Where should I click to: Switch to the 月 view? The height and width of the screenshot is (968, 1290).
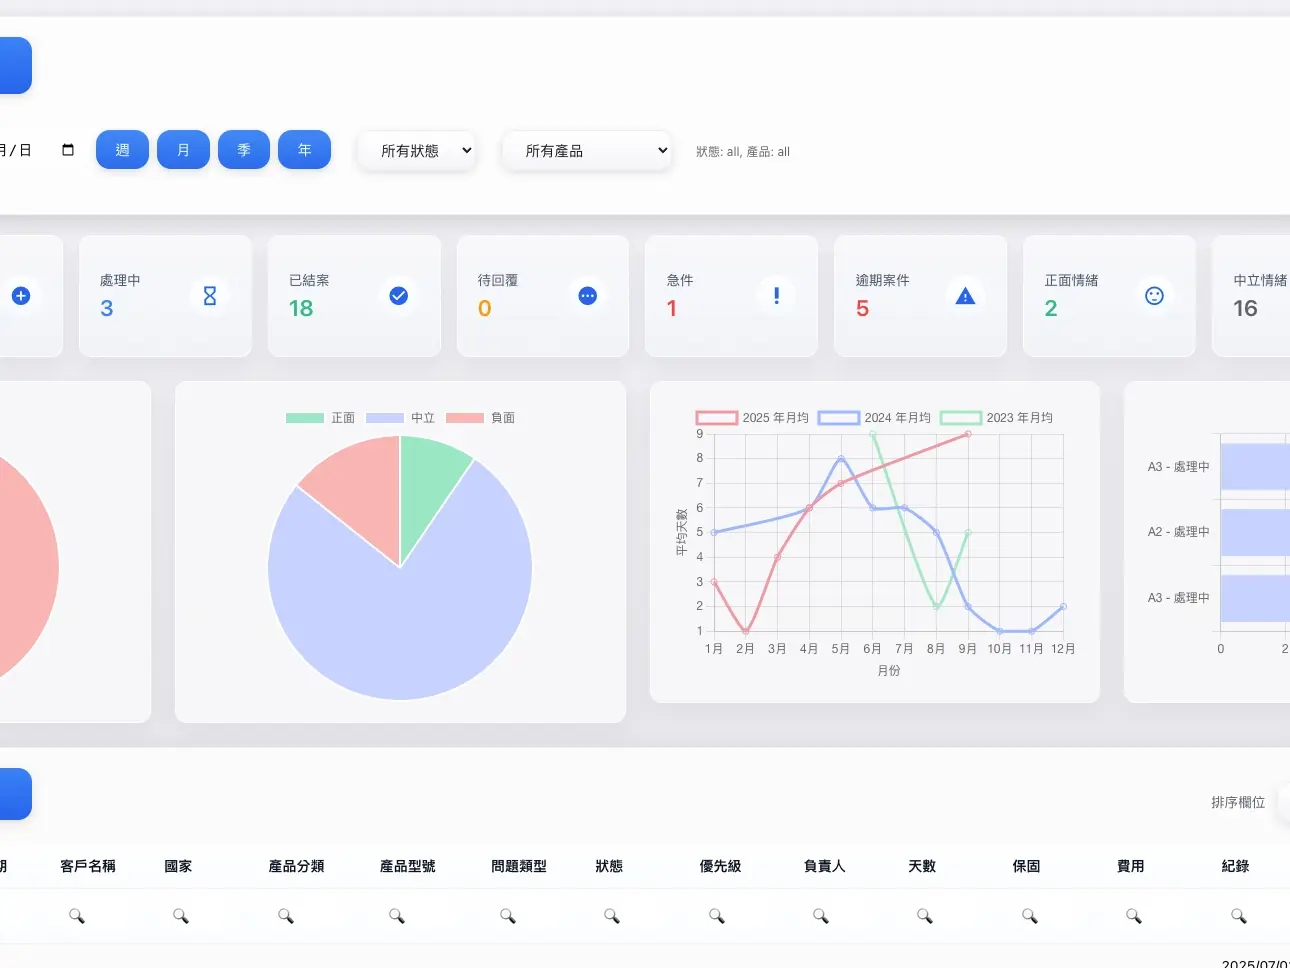[x=183, y=149]
